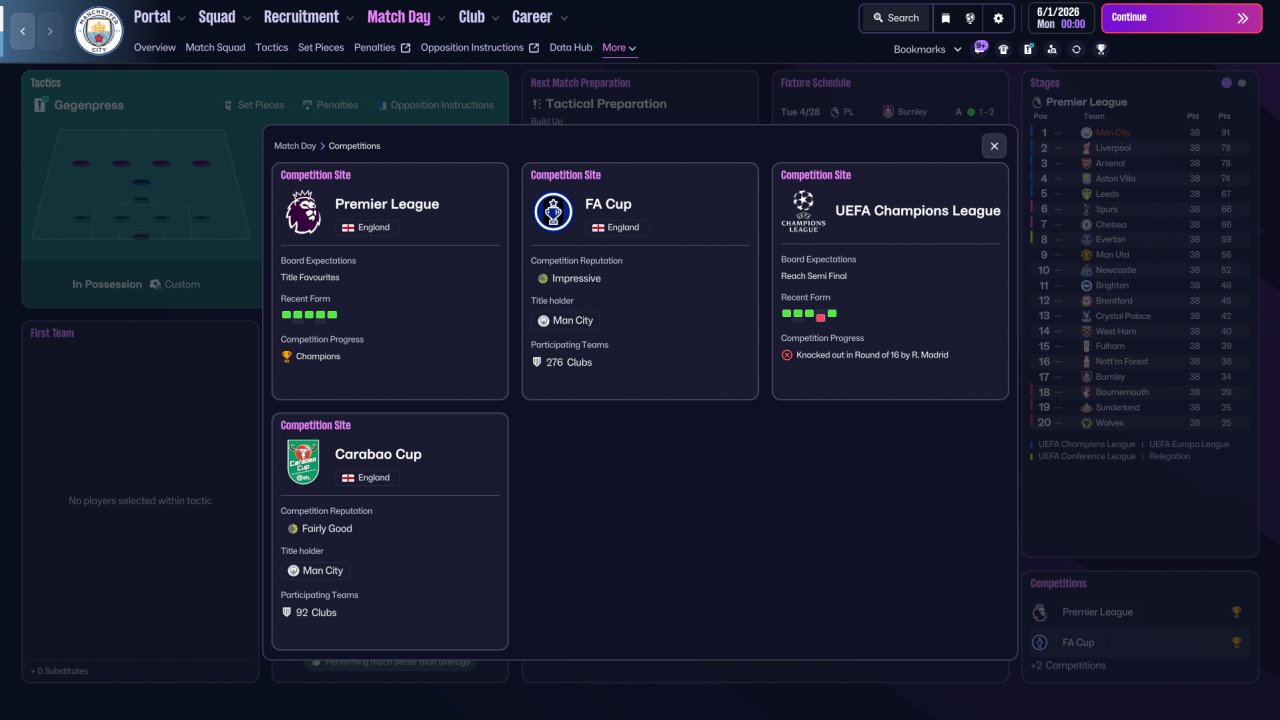Close the Competitions popup with X

[994, 146]
